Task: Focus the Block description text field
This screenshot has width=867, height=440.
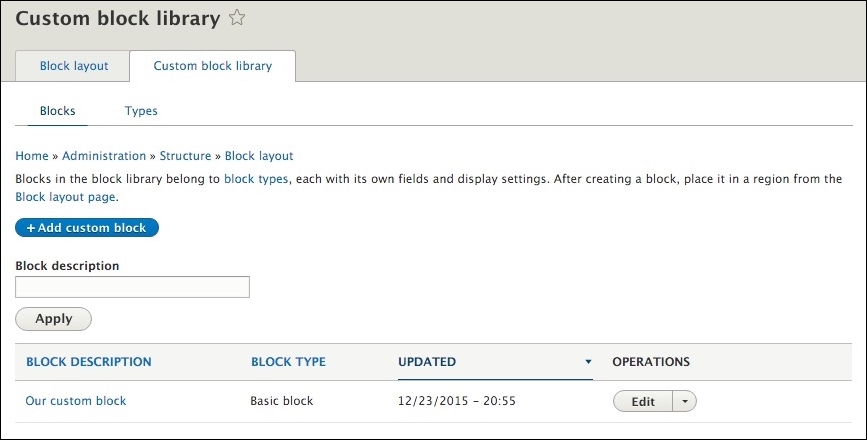Action: [x=132, y=287]
